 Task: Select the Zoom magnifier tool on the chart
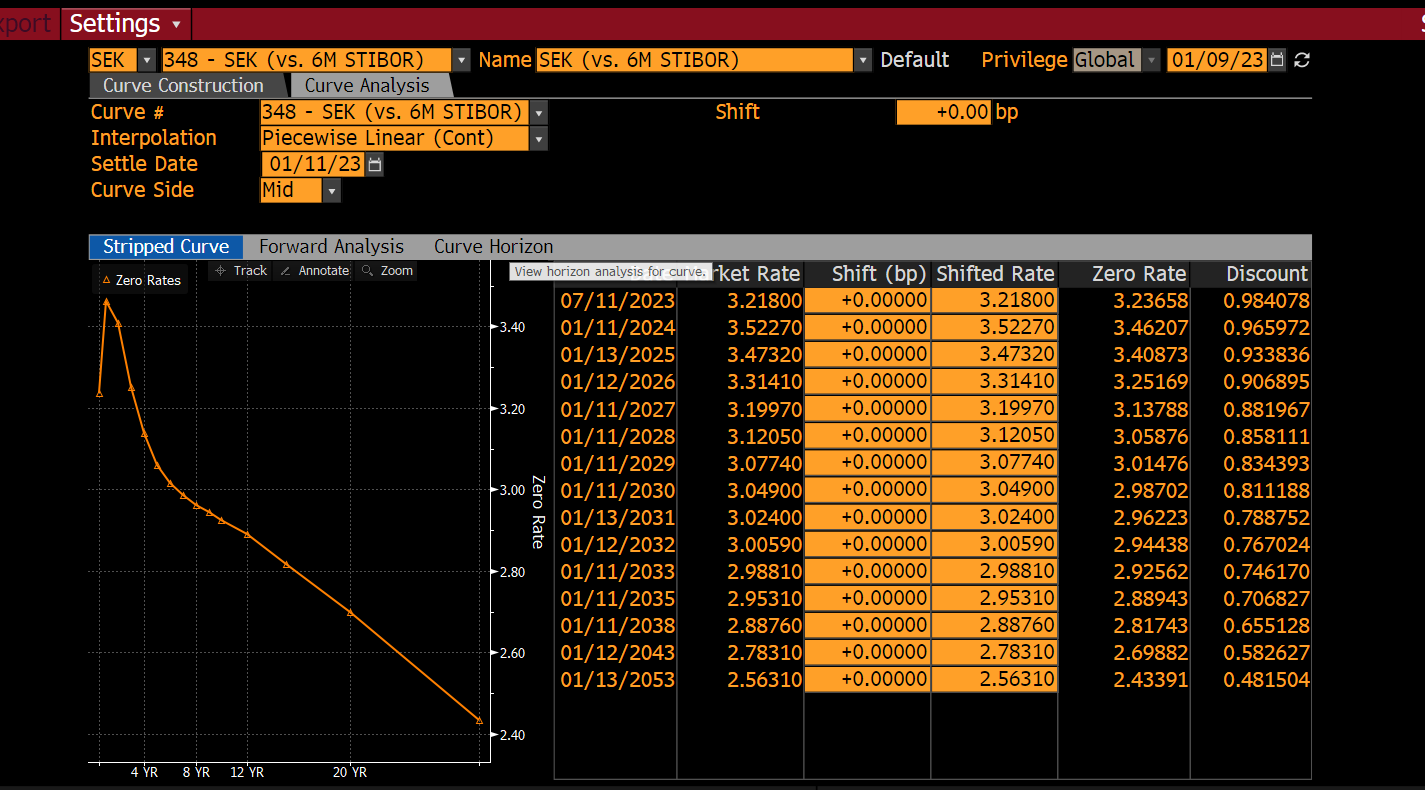click(x=386, y=270)
